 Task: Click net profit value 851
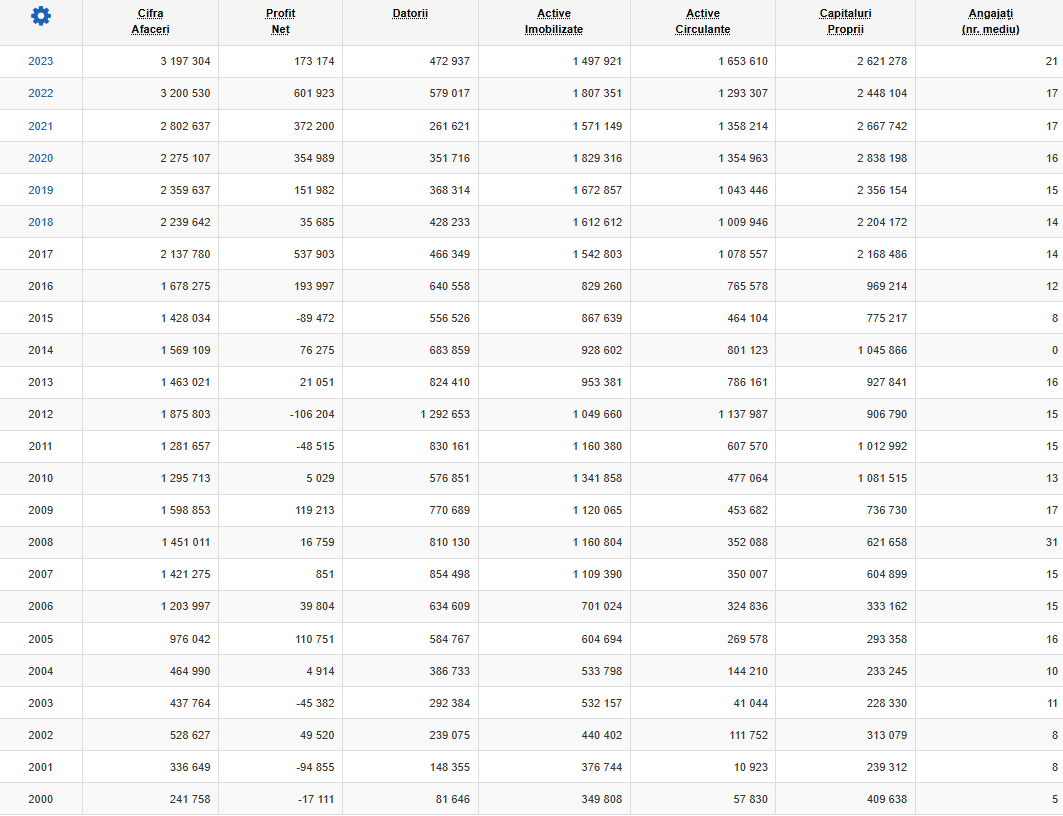[325, 574]
